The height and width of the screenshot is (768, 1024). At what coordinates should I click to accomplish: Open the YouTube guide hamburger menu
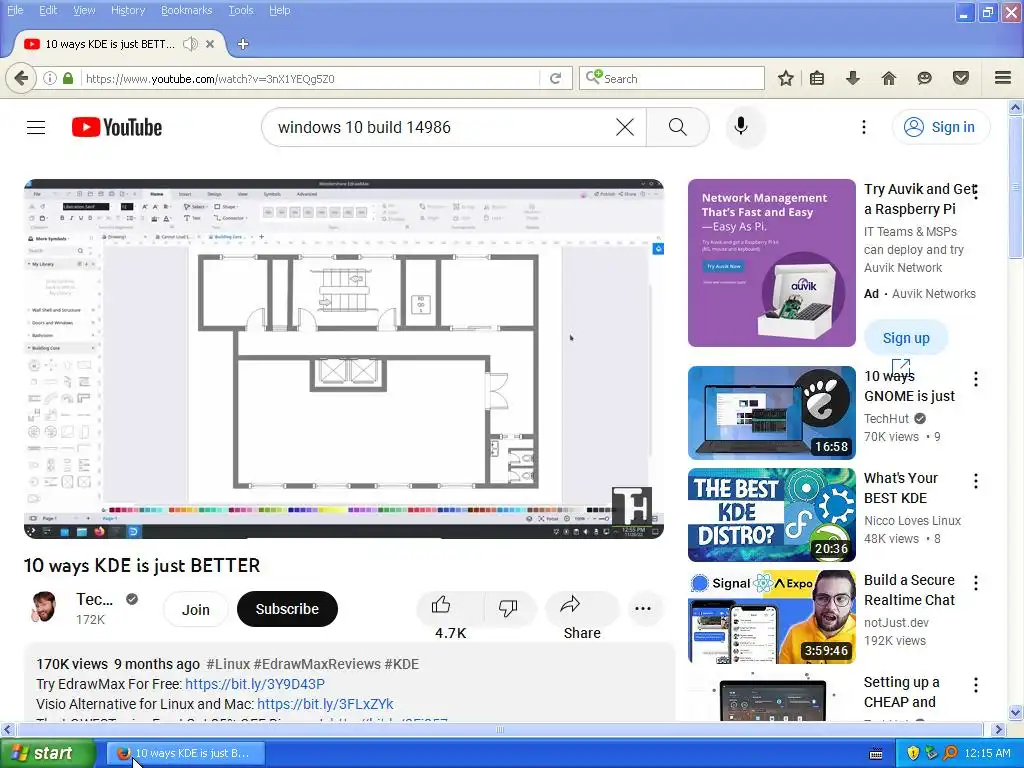coord(36,127)
